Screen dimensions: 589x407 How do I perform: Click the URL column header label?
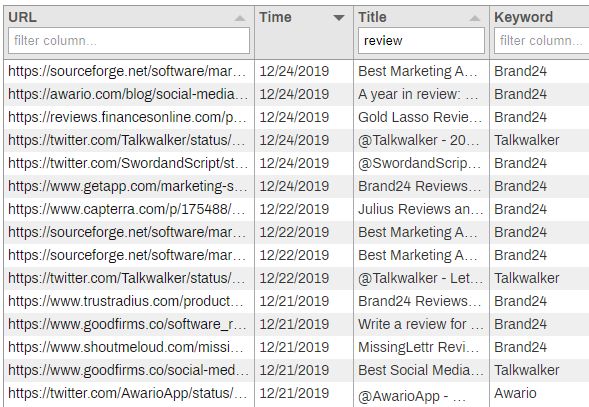point(23,17)
